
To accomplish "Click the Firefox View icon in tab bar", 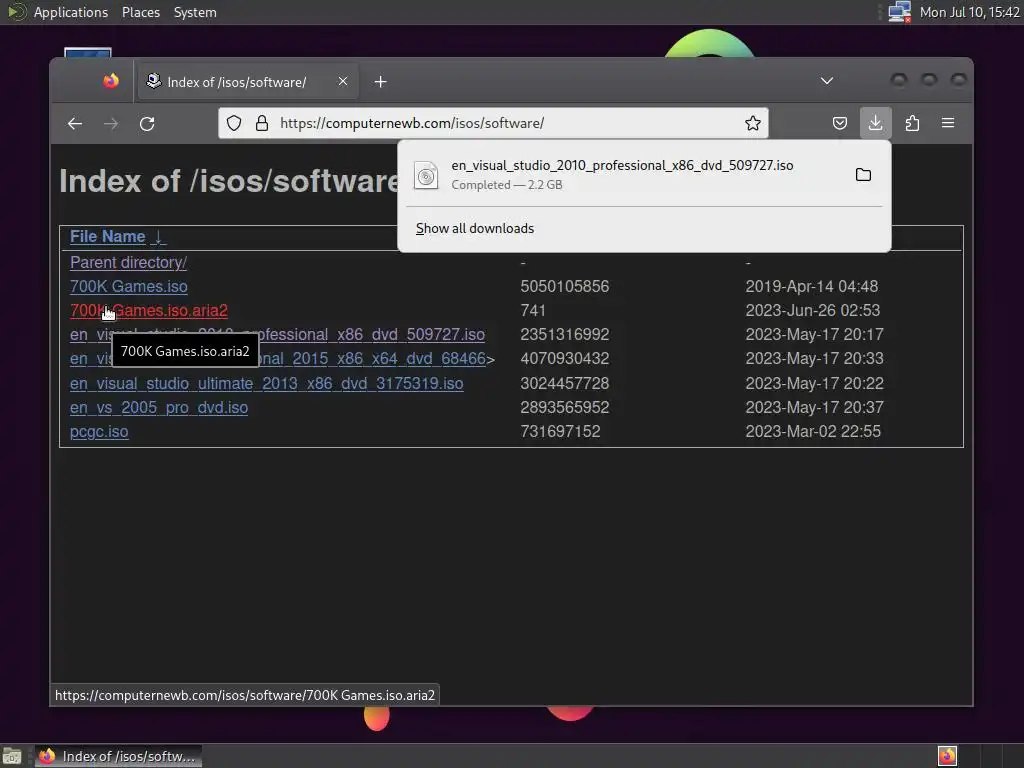I will point(111,81).
